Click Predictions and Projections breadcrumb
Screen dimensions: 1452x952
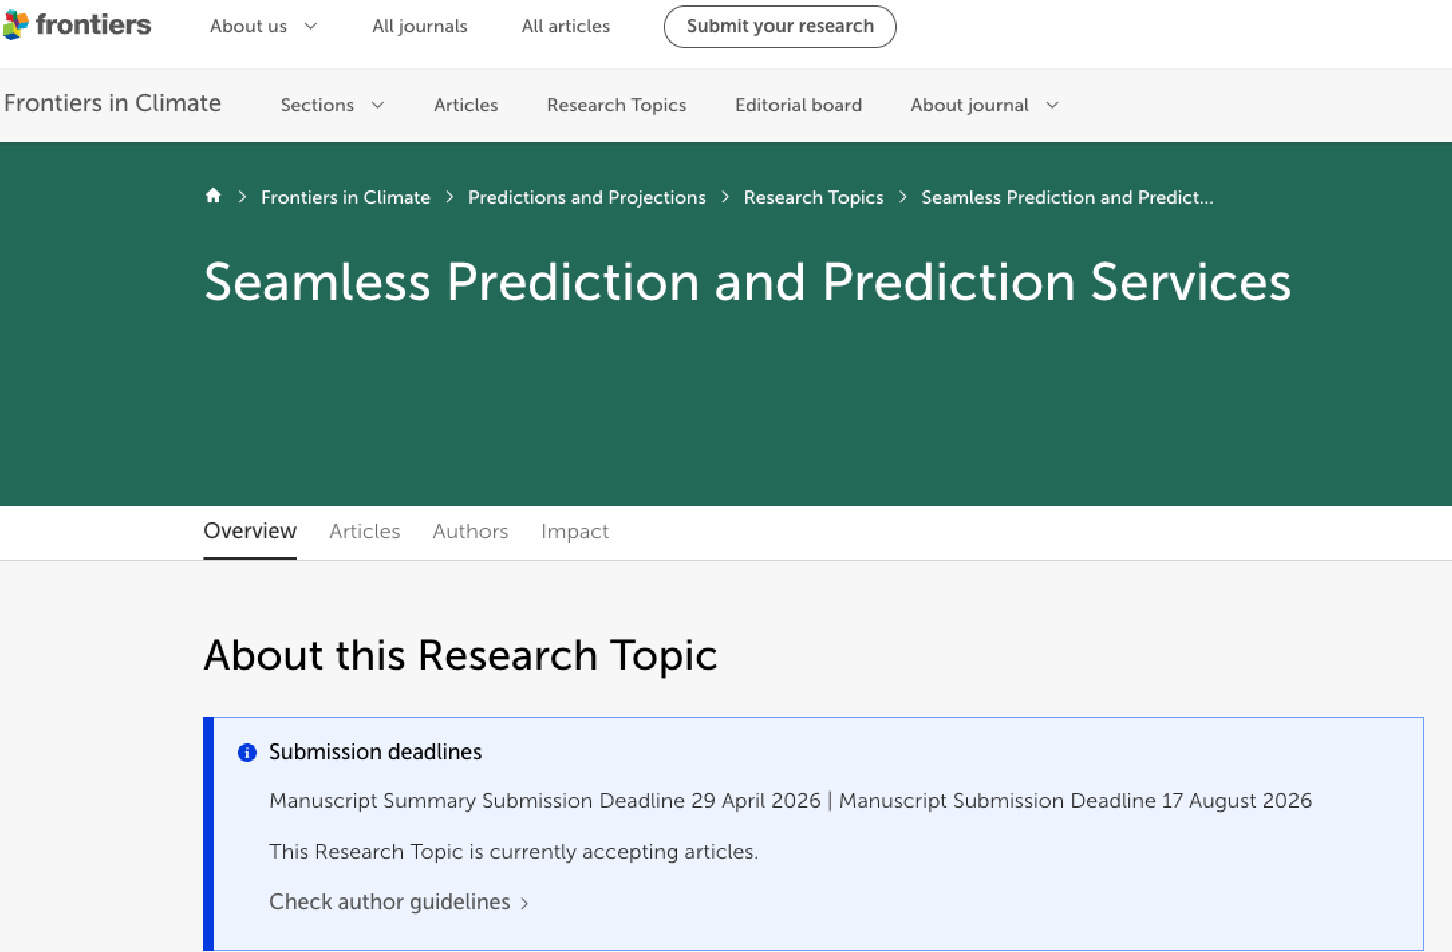[x=587, y=198]
